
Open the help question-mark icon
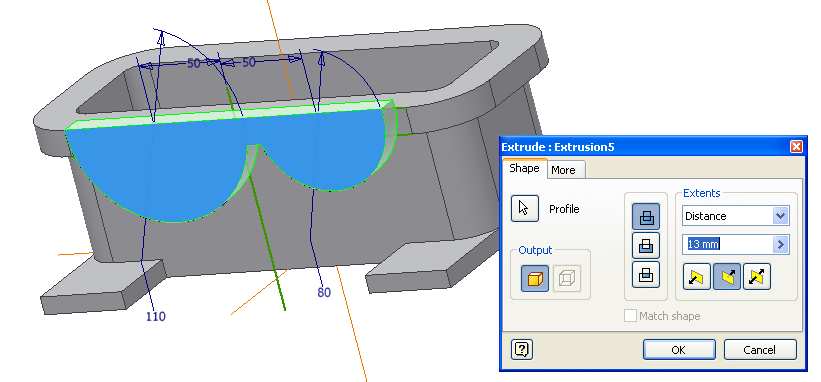click(x=522, y=349)
